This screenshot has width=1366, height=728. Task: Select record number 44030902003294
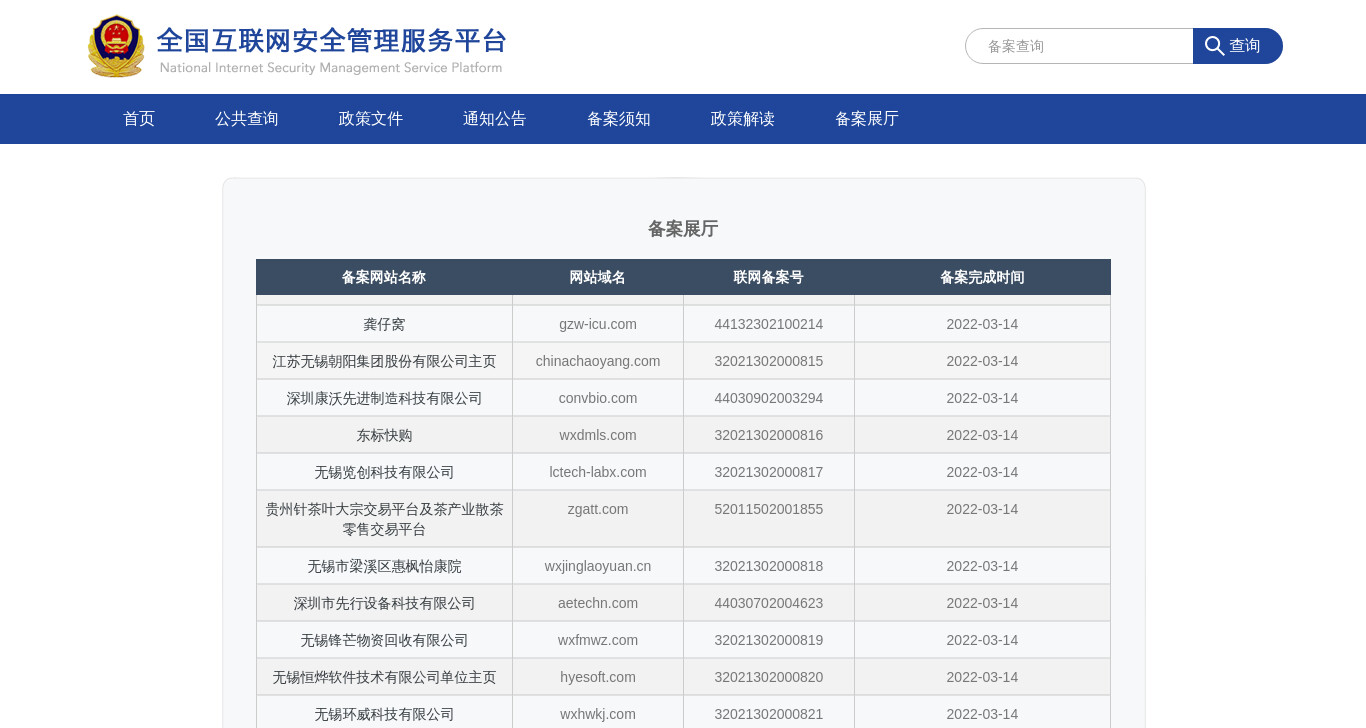(769, 398)
